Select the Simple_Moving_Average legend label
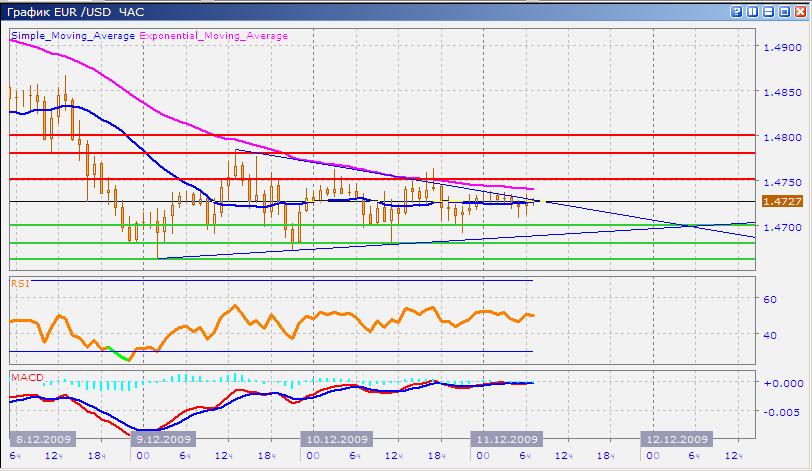Viewport: 812px width, 471px height. [x=73, y=36]
